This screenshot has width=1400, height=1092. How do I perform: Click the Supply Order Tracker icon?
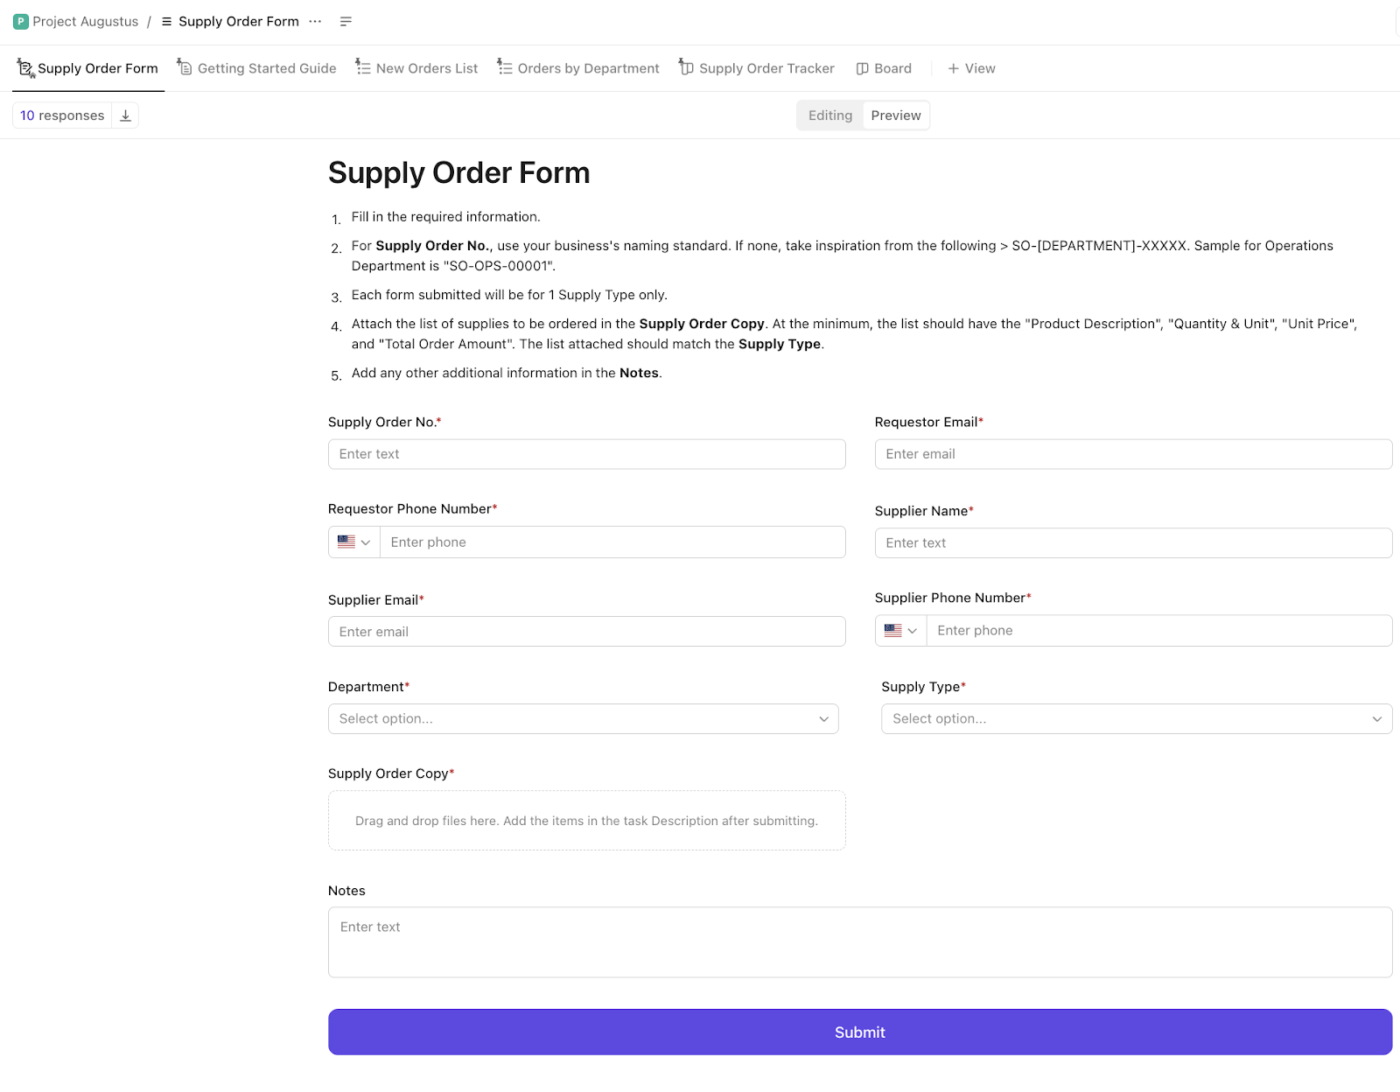click(x=685, y=67)
